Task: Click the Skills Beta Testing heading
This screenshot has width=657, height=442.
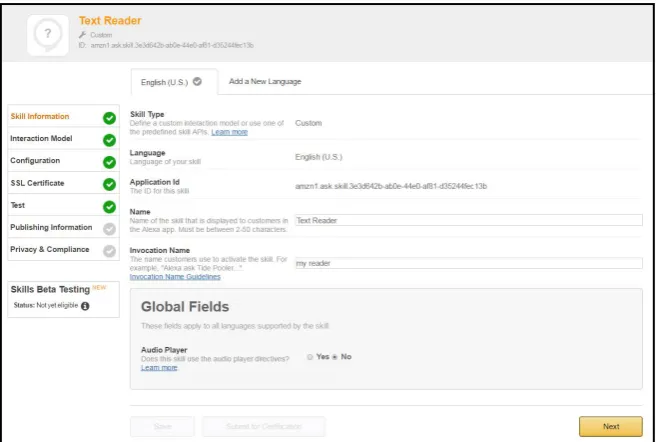Action: [50, 289]
